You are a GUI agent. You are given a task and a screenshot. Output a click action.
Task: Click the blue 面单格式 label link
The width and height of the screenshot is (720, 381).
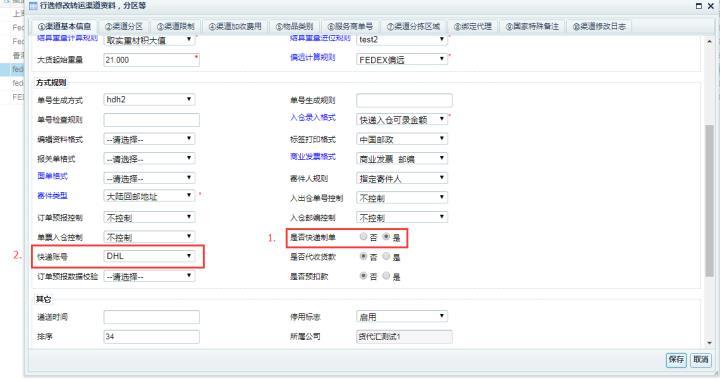click(x=52, y=176)
